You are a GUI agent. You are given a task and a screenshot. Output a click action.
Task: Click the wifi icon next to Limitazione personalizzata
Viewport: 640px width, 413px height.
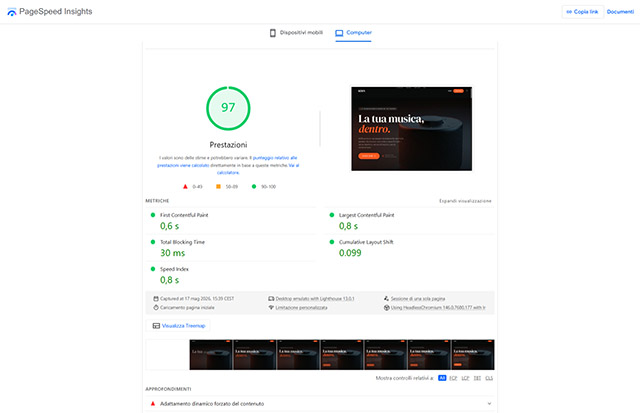[271, 308]
